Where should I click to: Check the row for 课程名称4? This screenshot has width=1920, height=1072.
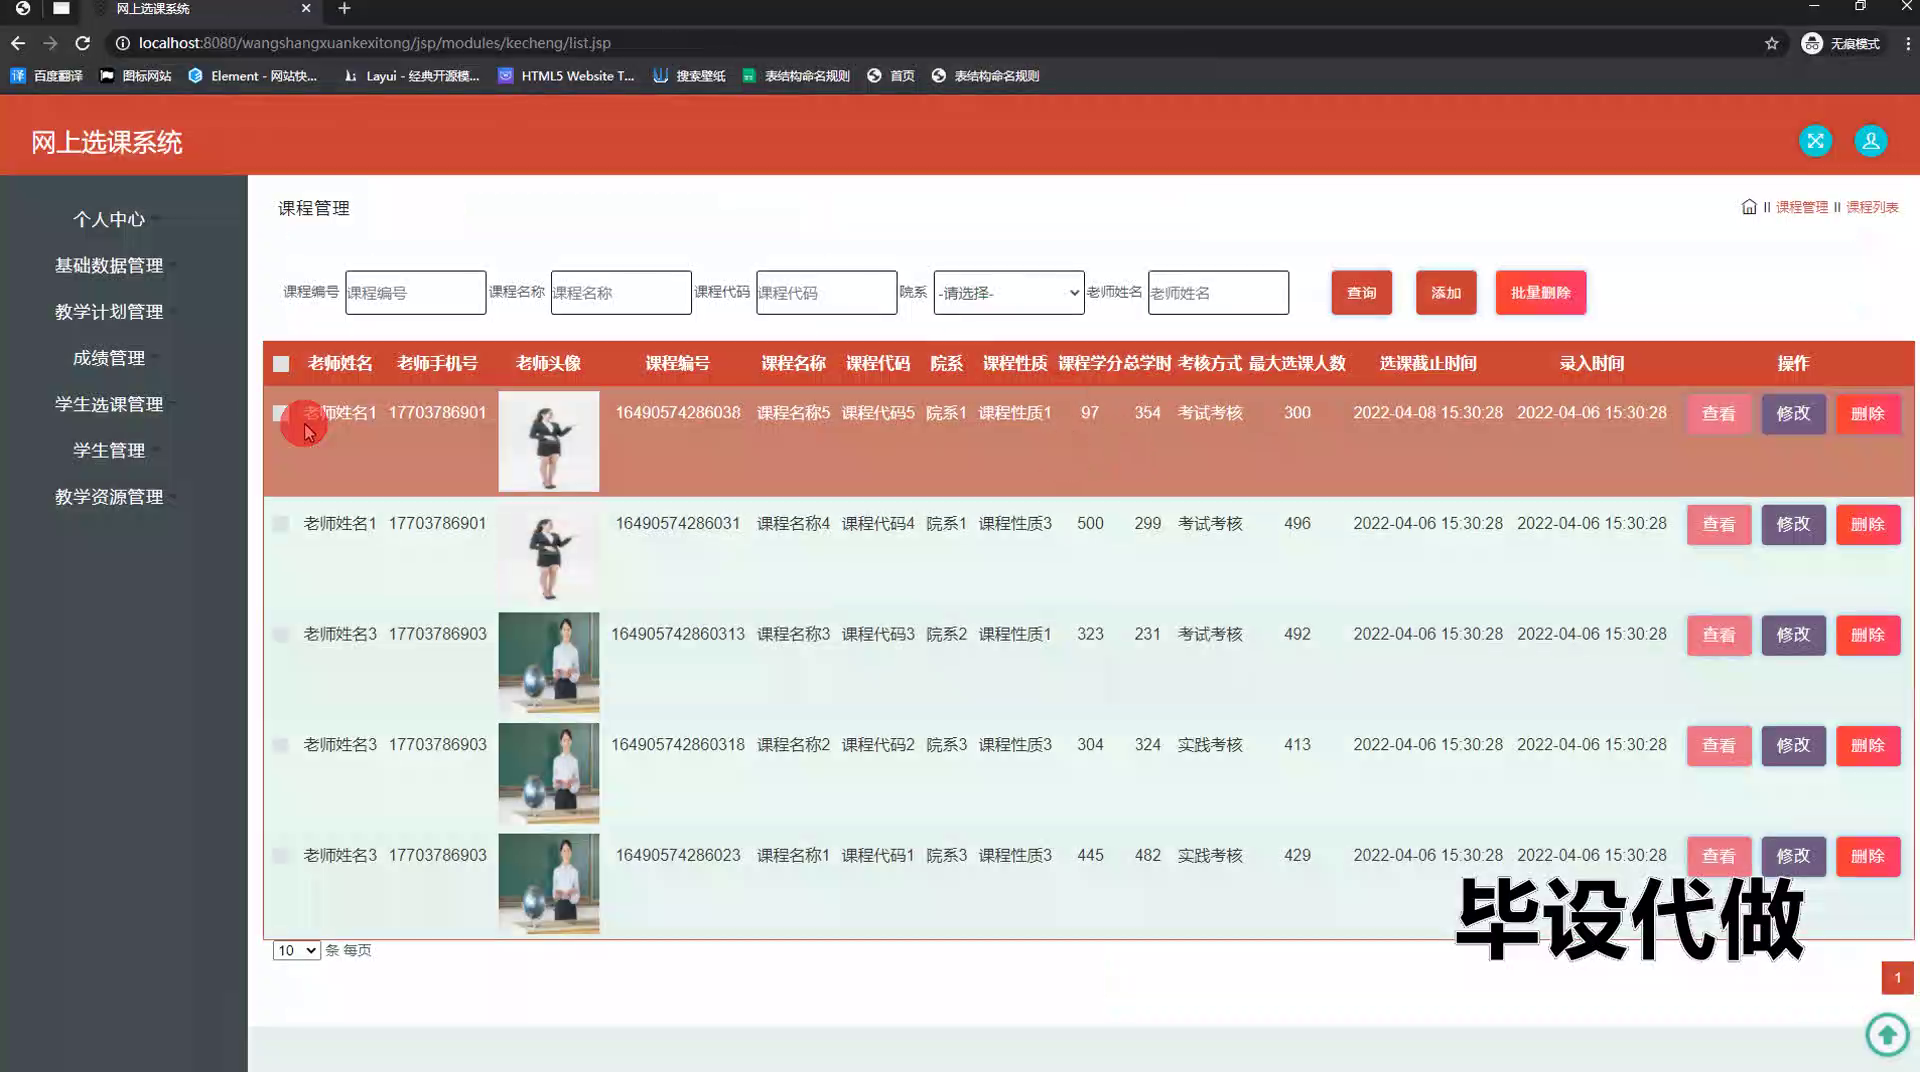(281, 524)
